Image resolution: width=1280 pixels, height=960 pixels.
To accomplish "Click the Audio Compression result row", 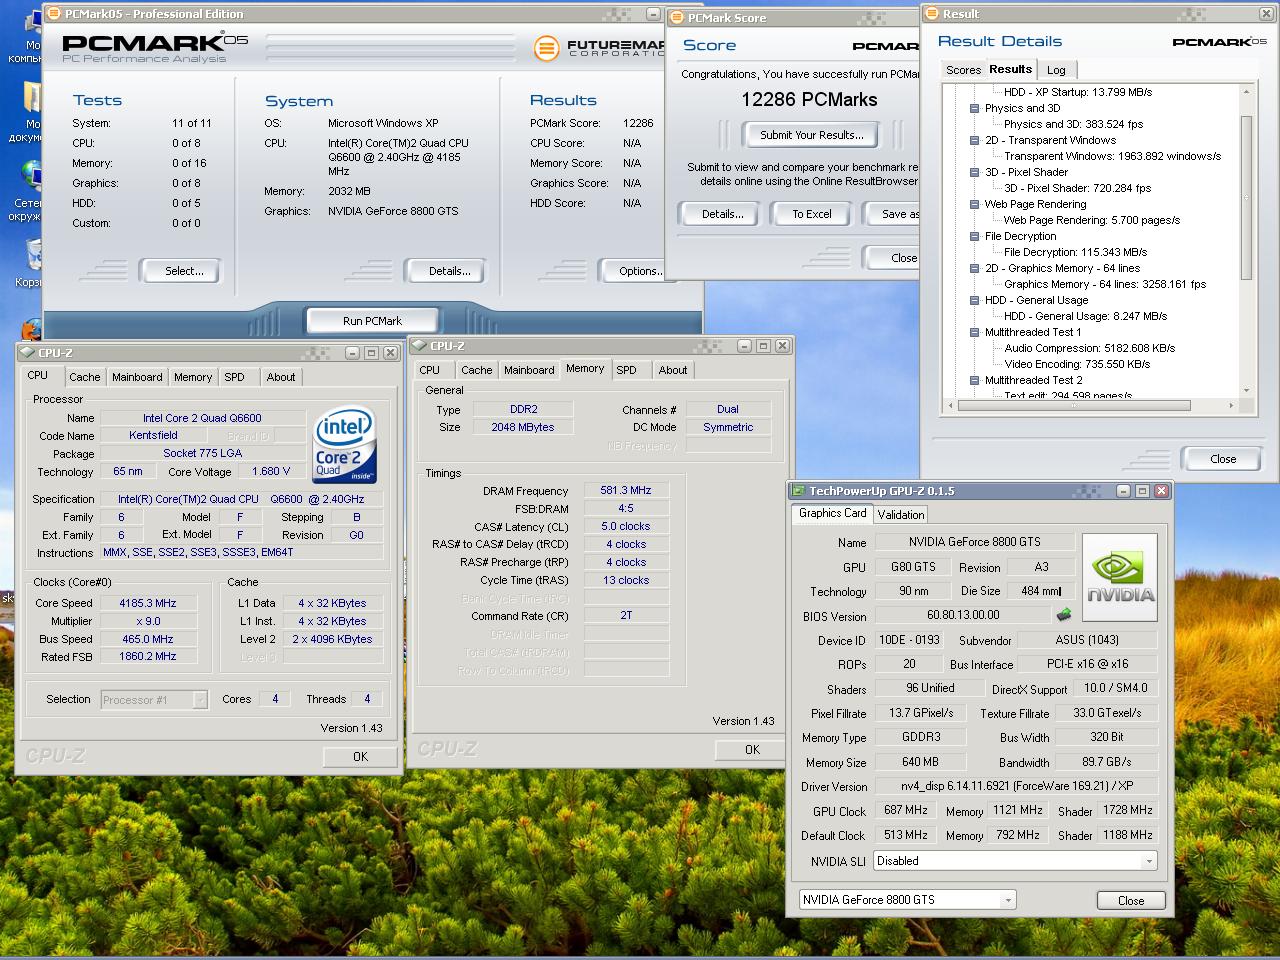I will click(1090, 348).
